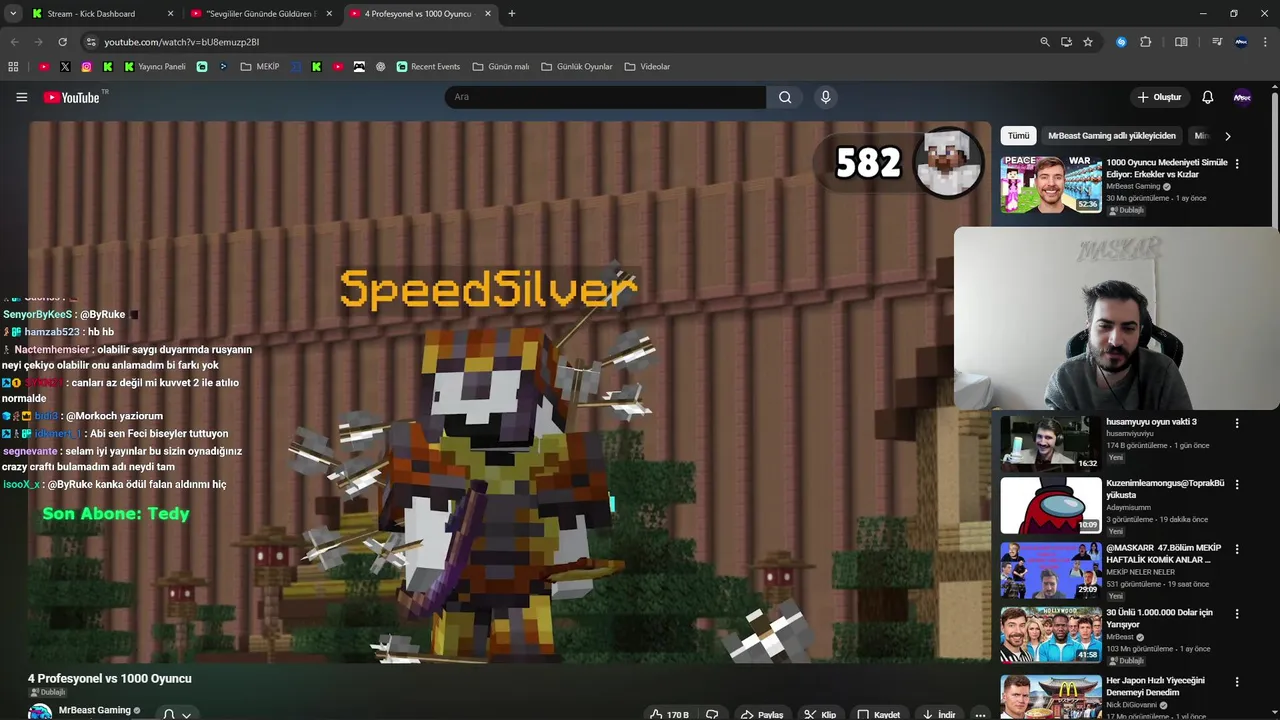The image size is (1280, 720).
Task: Select the Tümü filter chip
Action: [1018, 136]
